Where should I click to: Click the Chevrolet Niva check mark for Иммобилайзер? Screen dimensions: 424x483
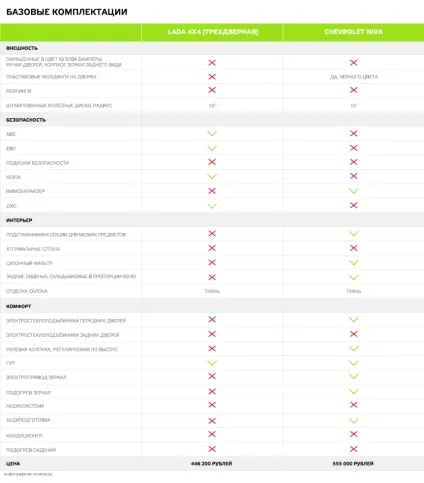(x=354, y=191)
